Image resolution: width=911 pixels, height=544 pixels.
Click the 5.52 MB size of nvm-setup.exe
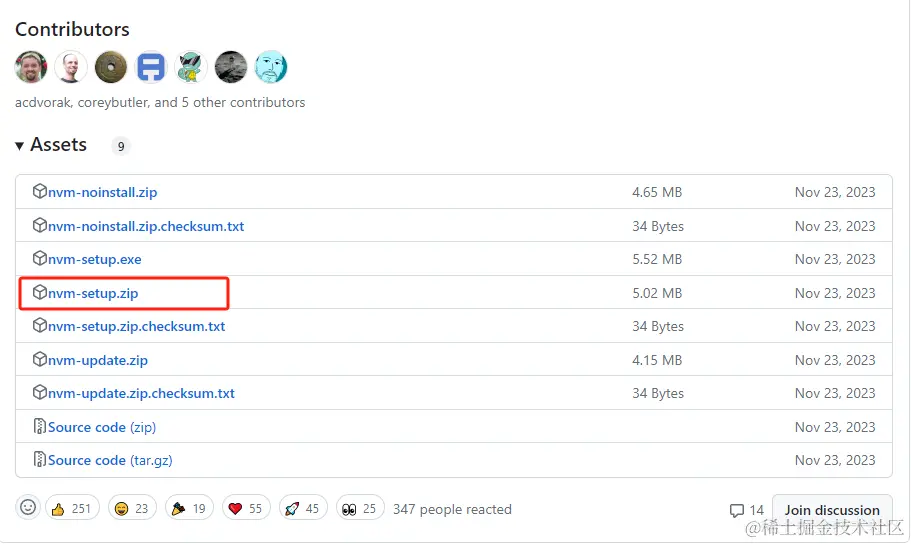(657, 259)
